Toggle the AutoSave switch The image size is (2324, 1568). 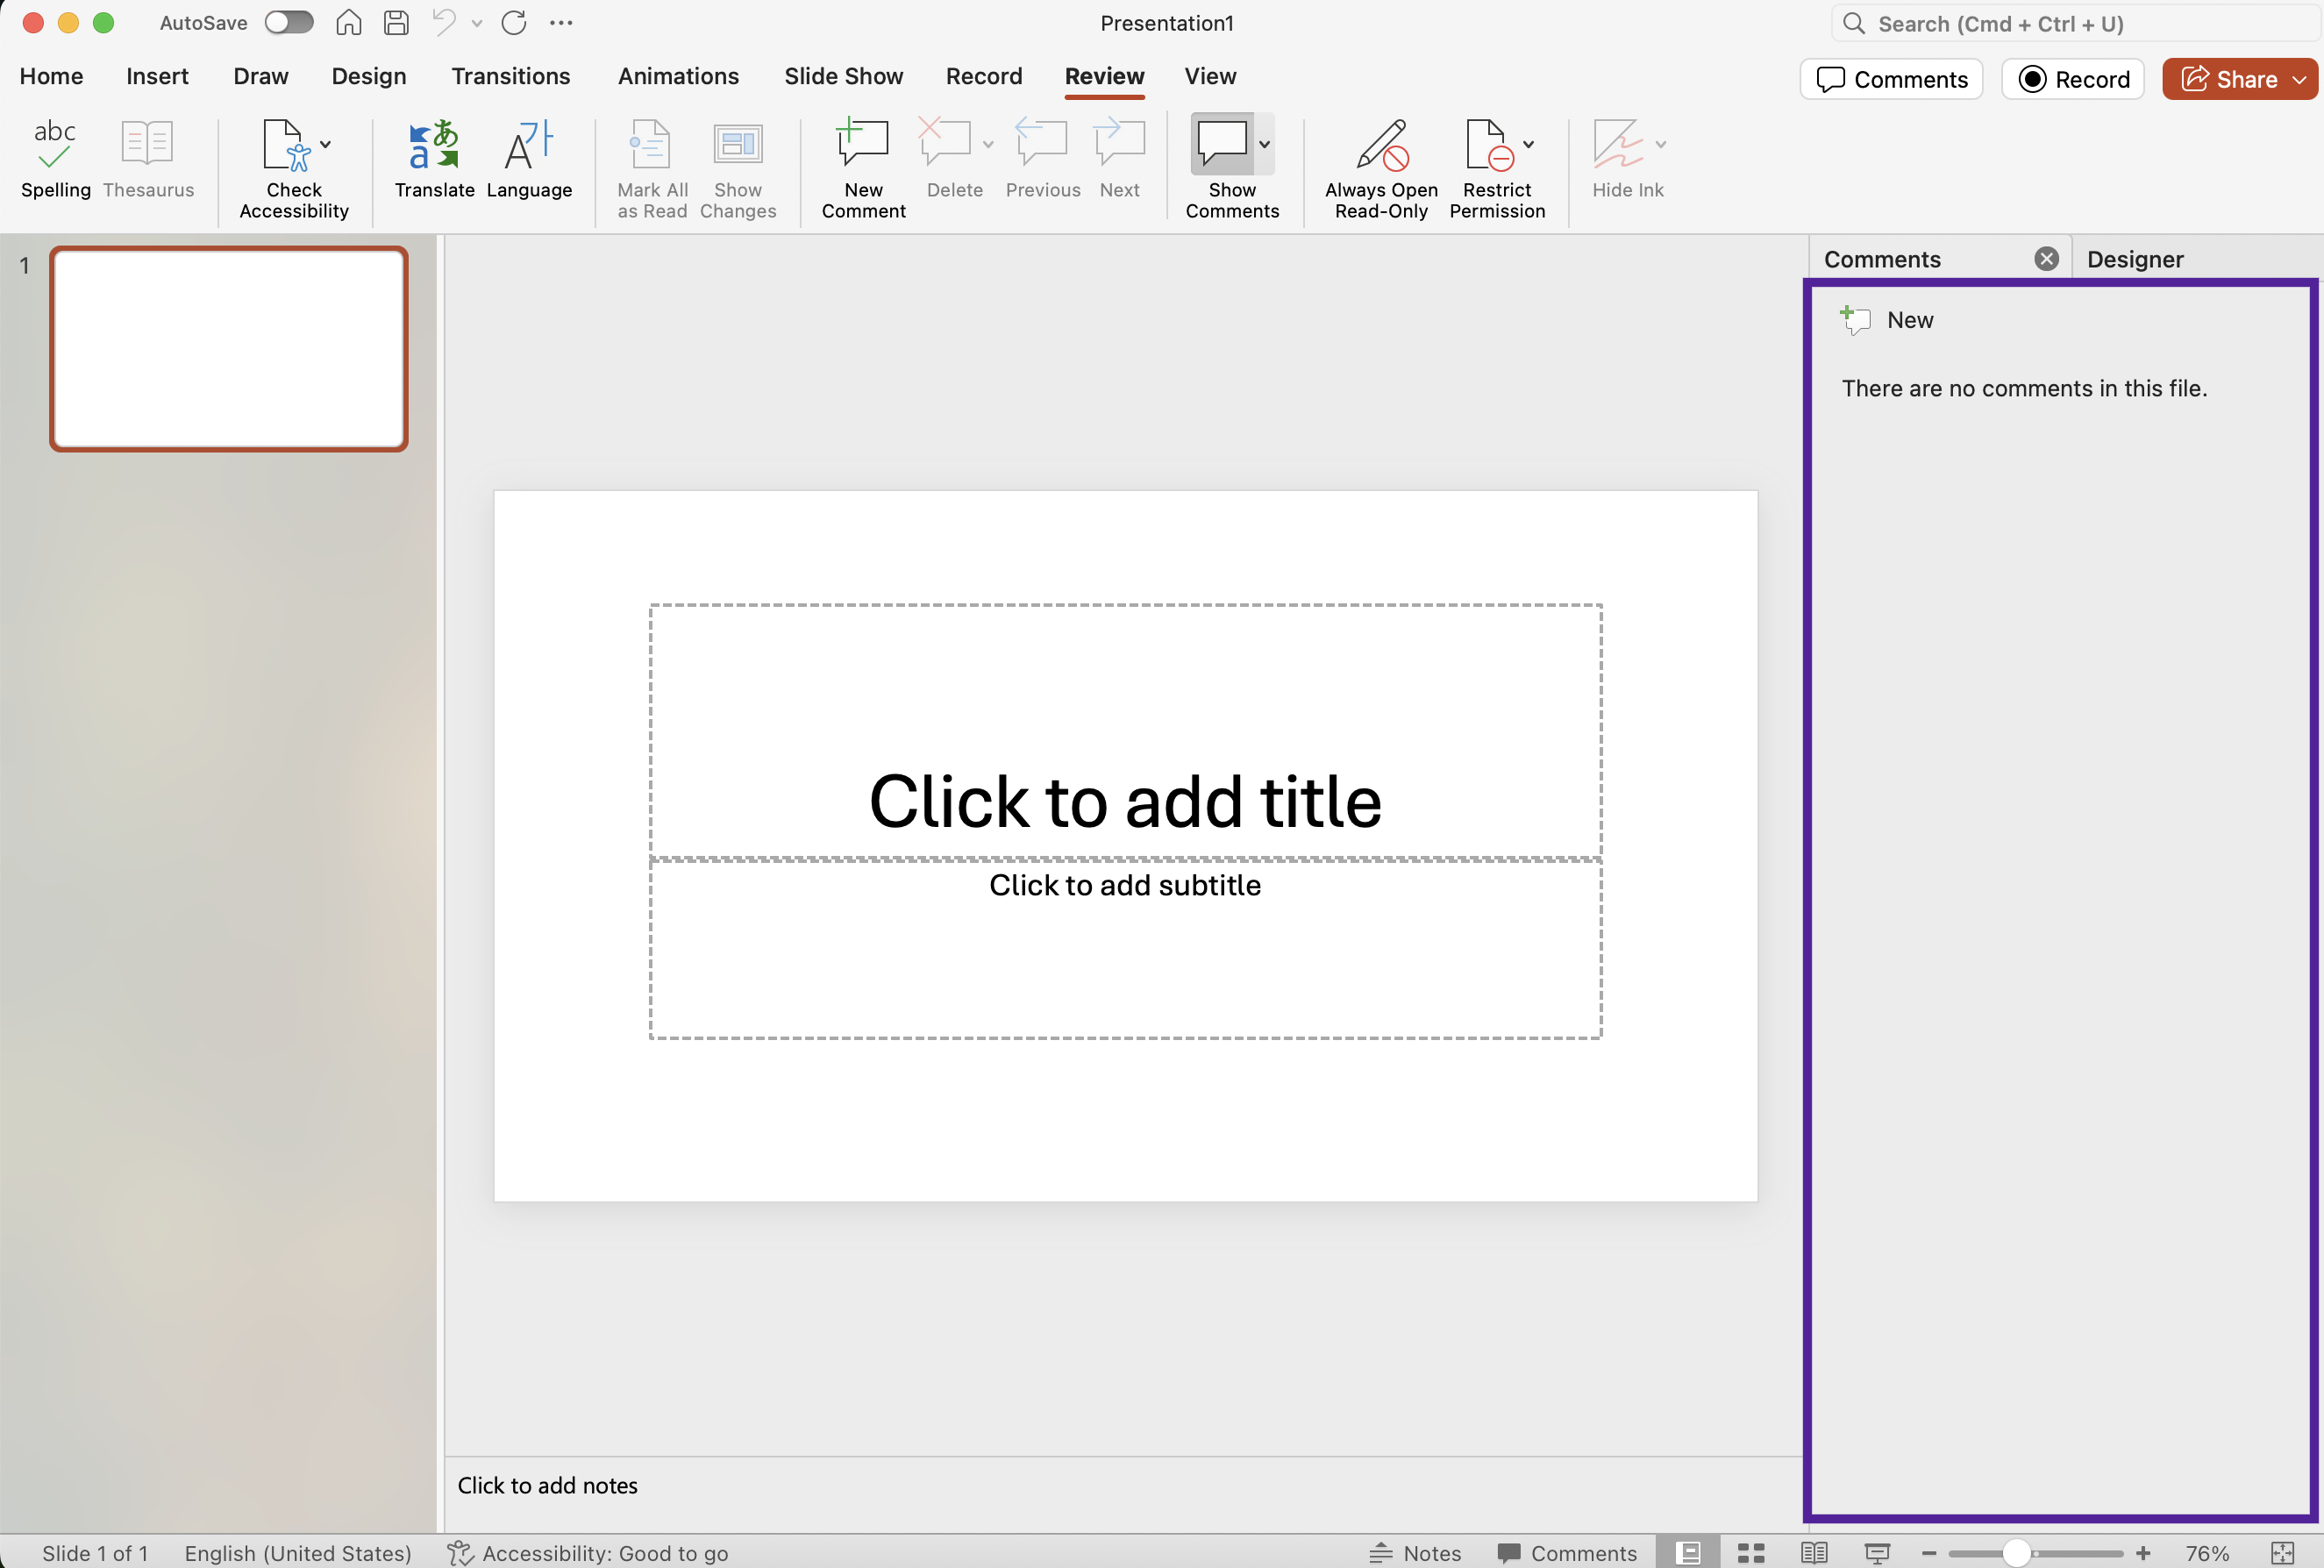click(x=289, y=22)
